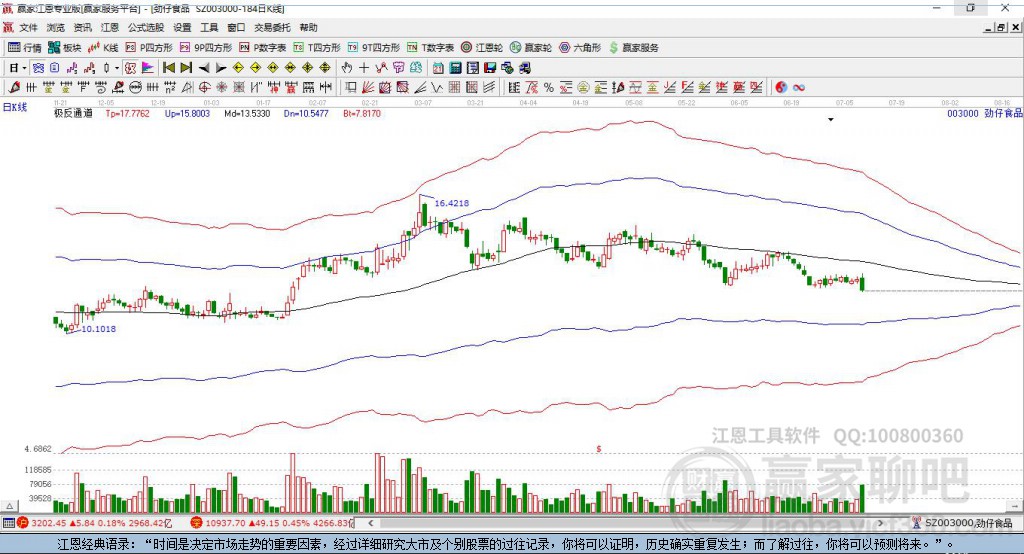Click the black right arrow icon

pos(221,68)
